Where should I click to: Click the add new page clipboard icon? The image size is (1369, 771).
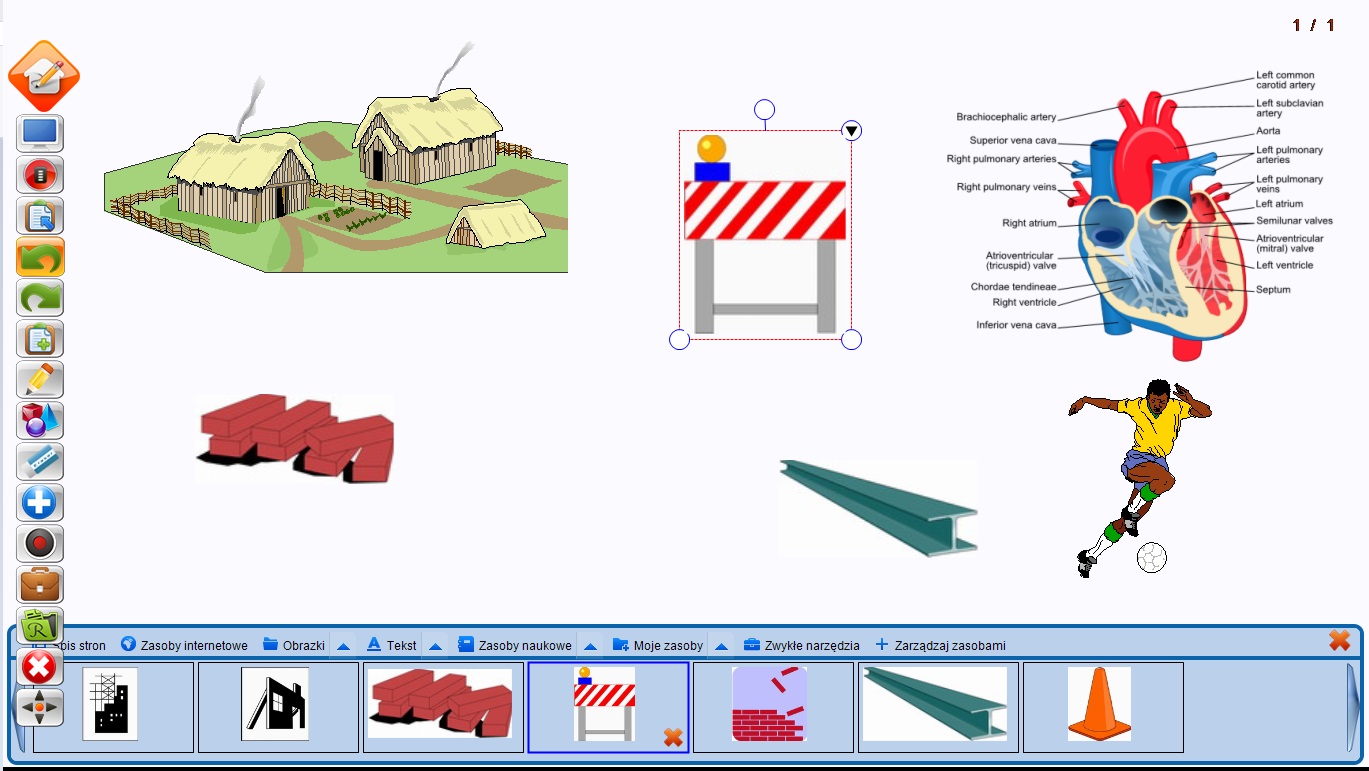pos(40,339)
